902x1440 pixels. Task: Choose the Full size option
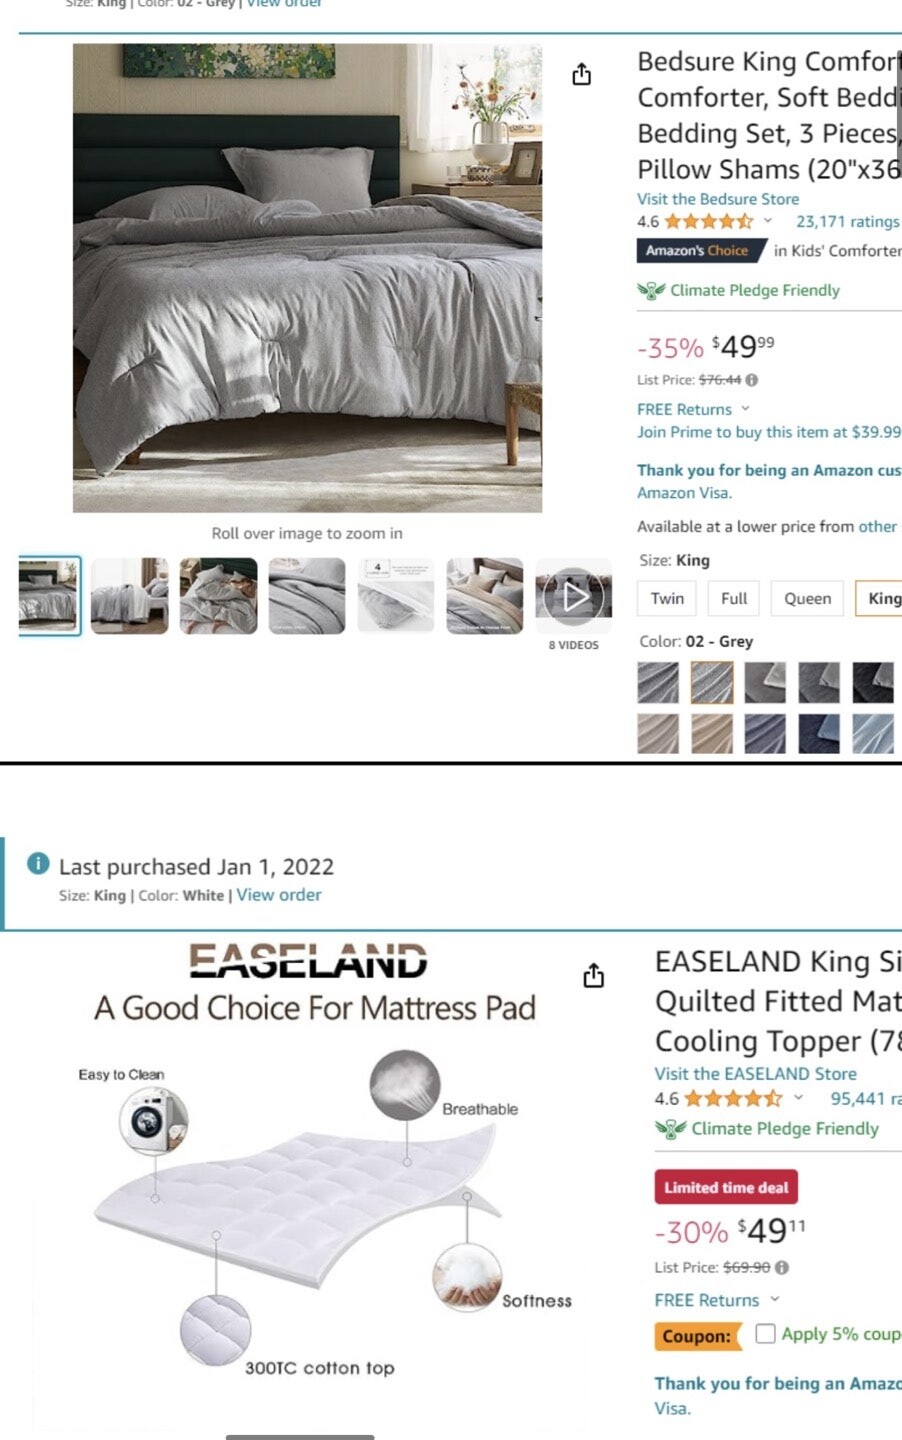[734, 598]
